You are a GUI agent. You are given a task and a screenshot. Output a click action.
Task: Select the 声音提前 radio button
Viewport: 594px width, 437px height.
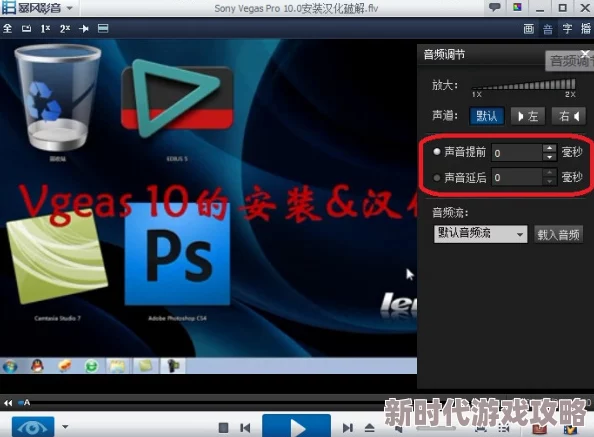click(x=437, y=151)
